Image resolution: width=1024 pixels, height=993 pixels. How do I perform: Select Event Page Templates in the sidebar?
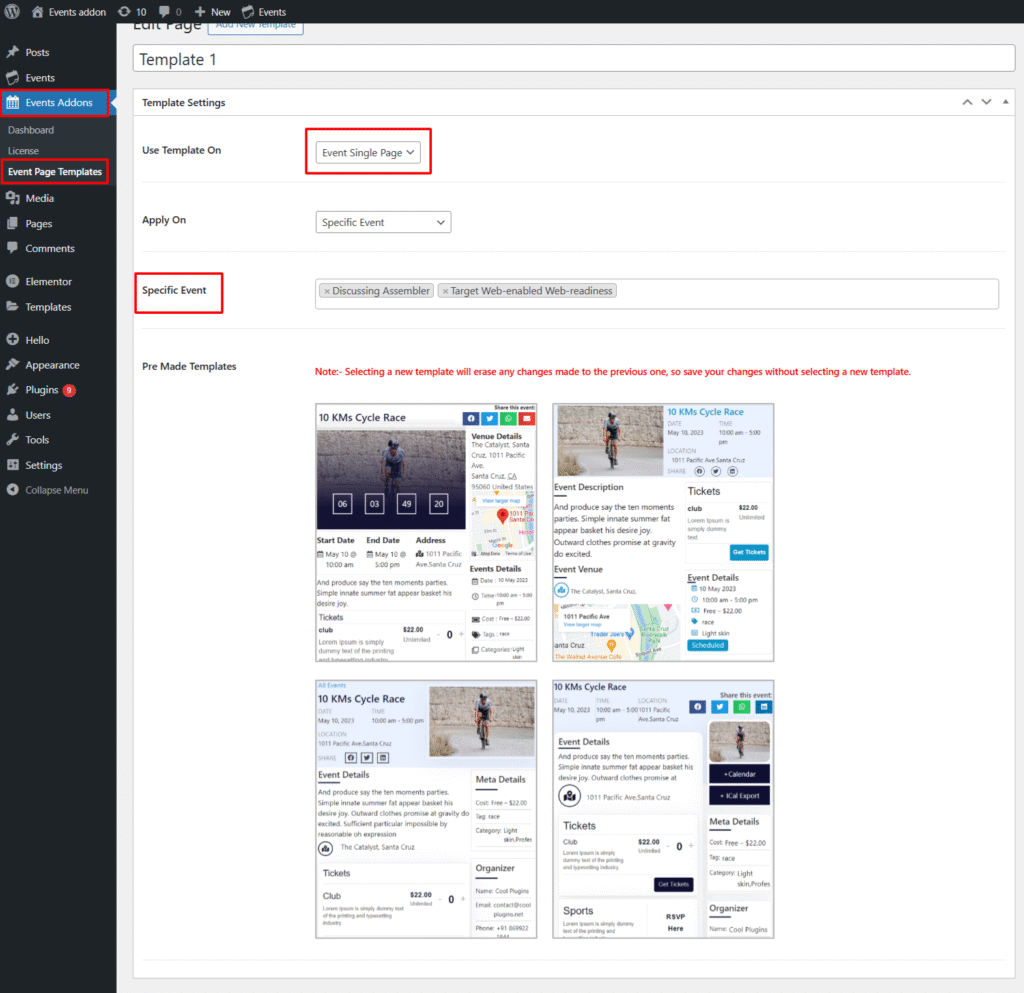(55, 171)
